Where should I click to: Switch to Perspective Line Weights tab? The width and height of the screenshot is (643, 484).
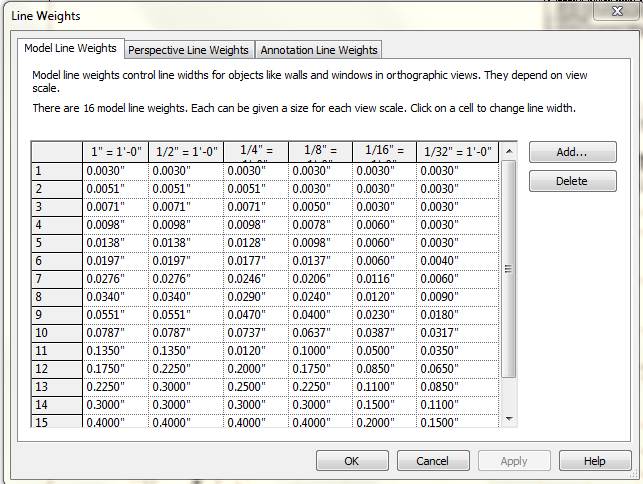click(188, 50)
